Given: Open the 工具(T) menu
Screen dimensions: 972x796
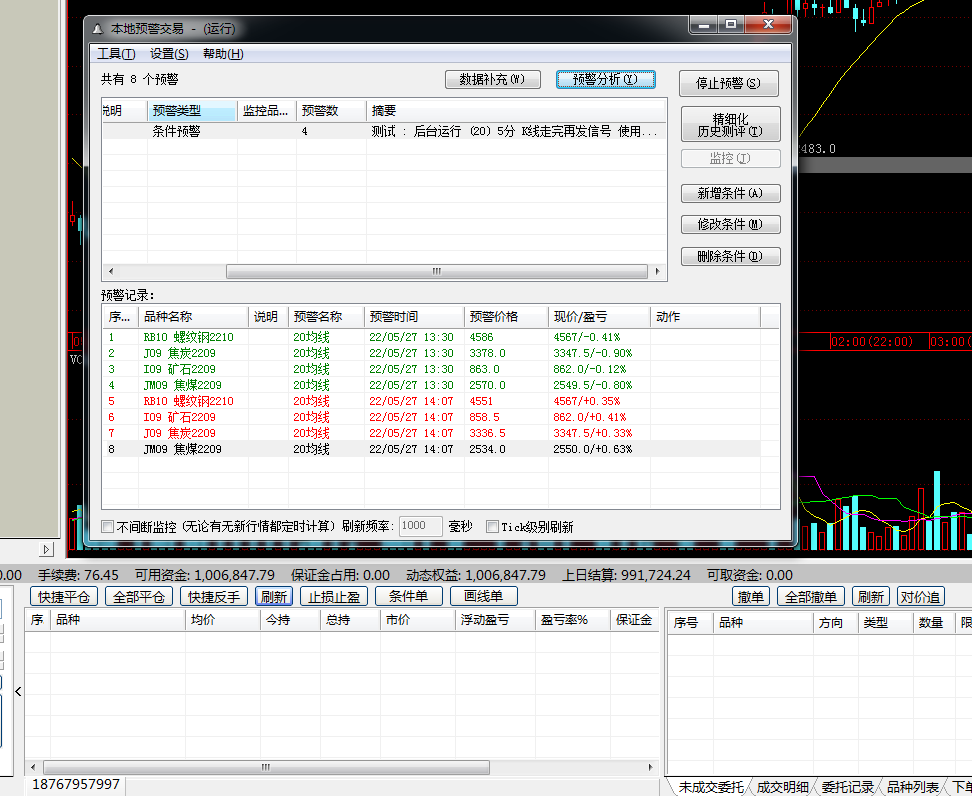Looking at the screenshot, I should click(x=116, y=54).
